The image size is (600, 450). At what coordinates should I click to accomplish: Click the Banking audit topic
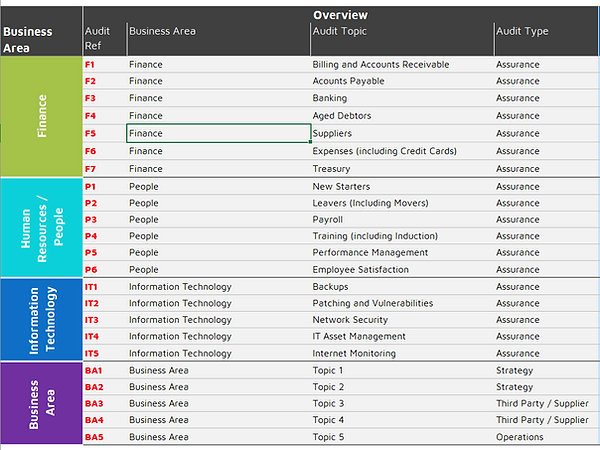pos(402,98)
